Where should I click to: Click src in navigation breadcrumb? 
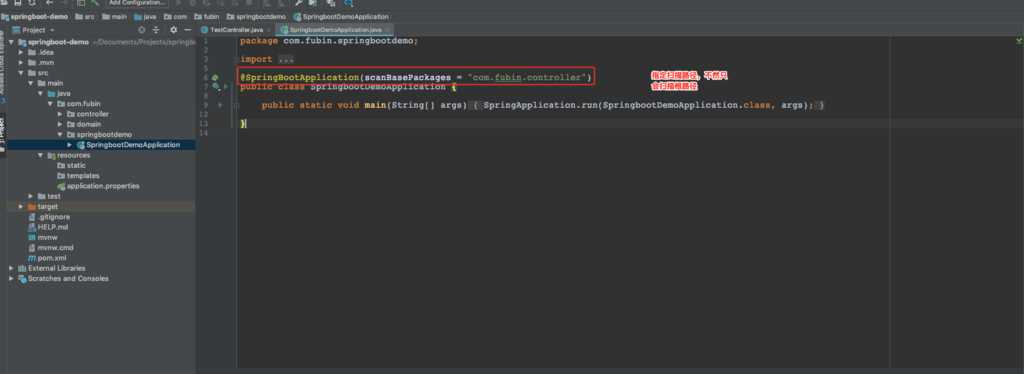click(x=85, y=16)
